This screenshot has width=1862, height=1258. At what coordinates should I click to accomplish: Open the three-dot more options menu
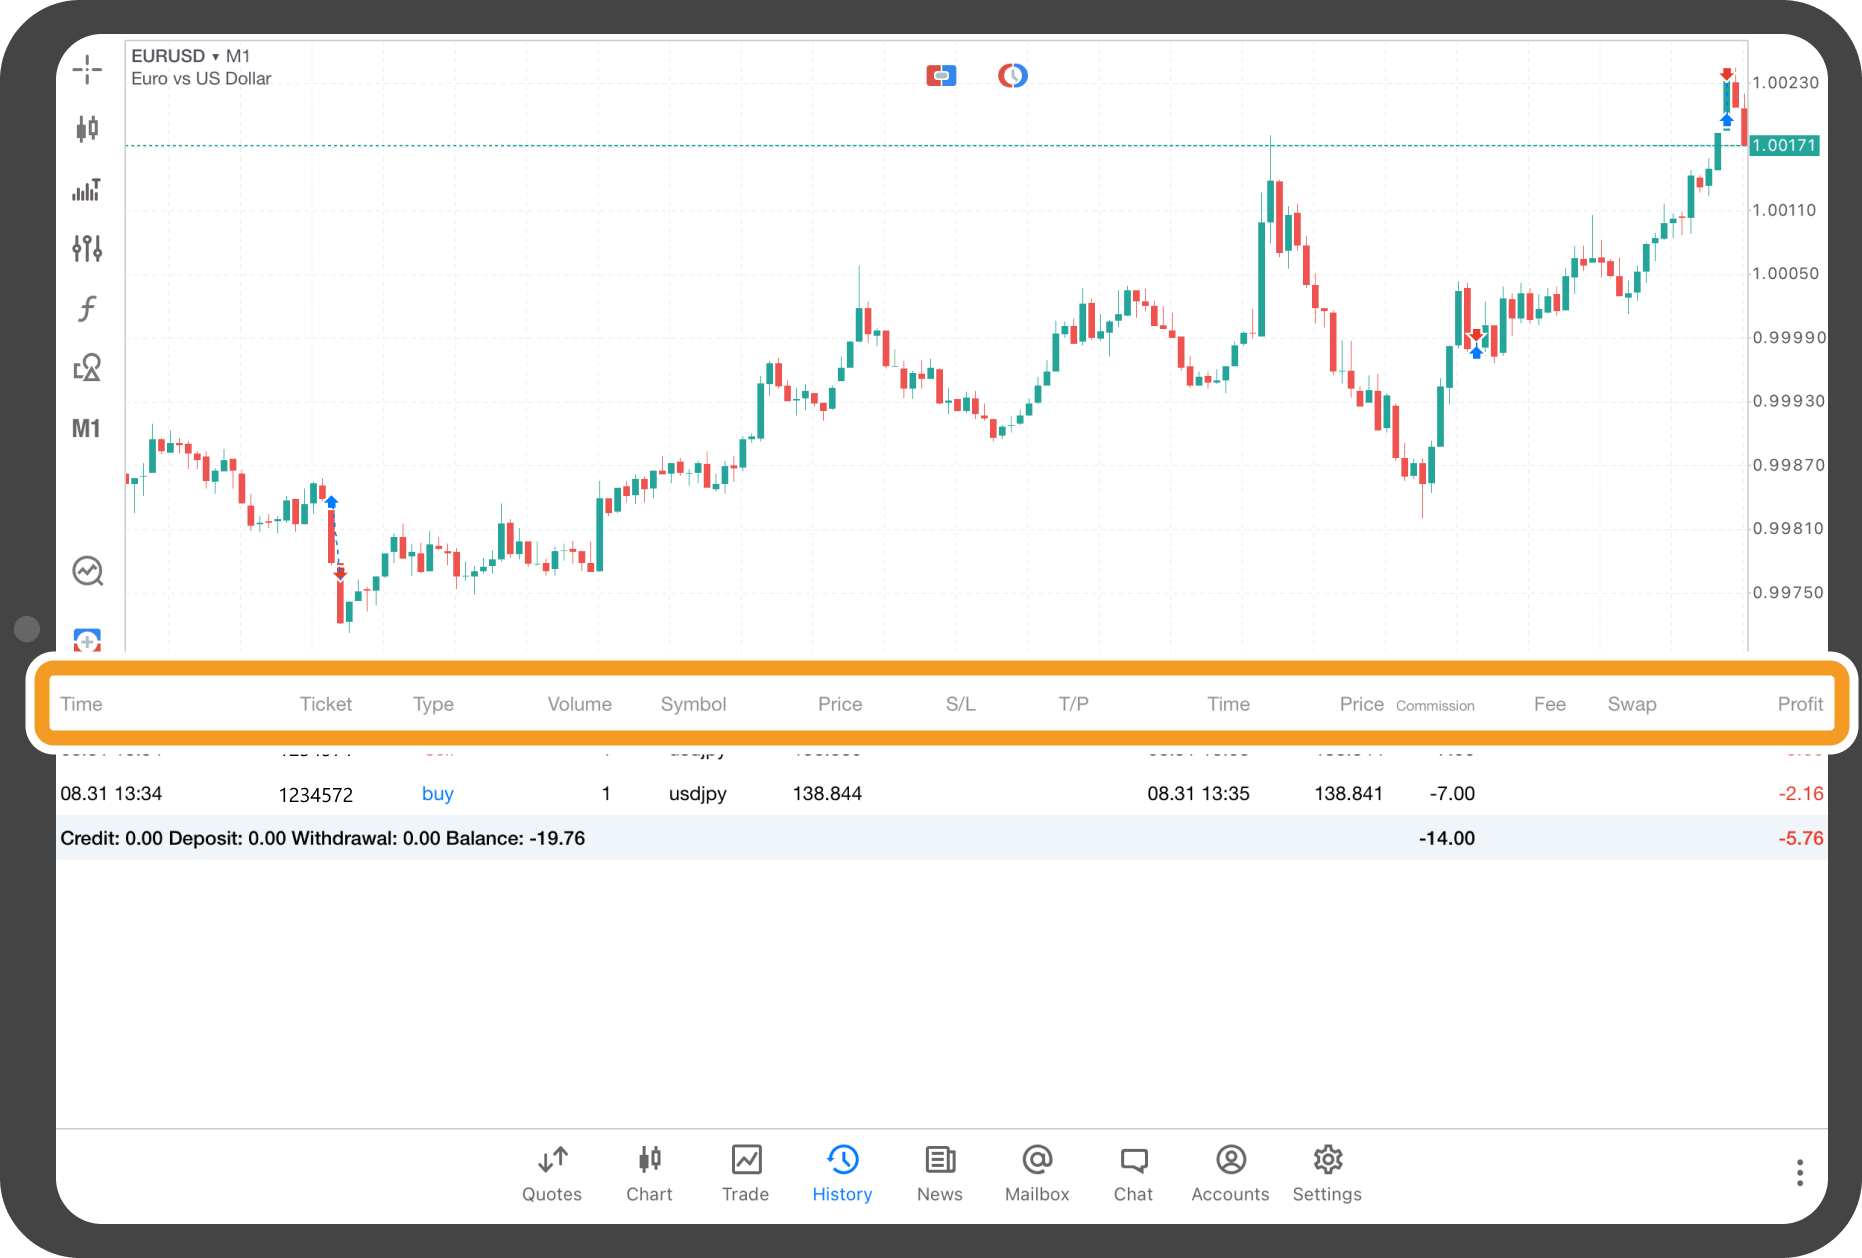pyautogui.click(x=1799, y=1173)
